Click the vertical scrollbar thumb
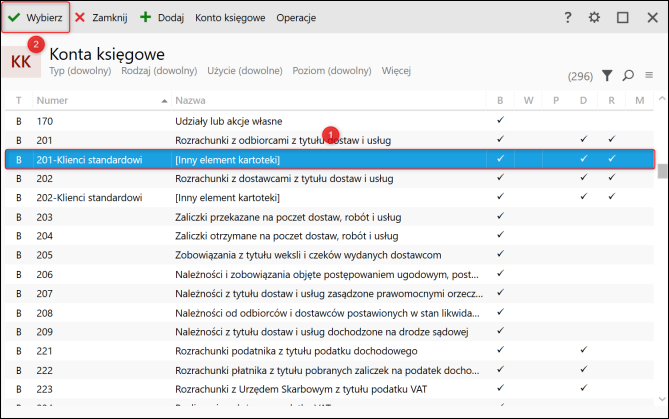This screenshot has width=669, height=419. point(662,172)
